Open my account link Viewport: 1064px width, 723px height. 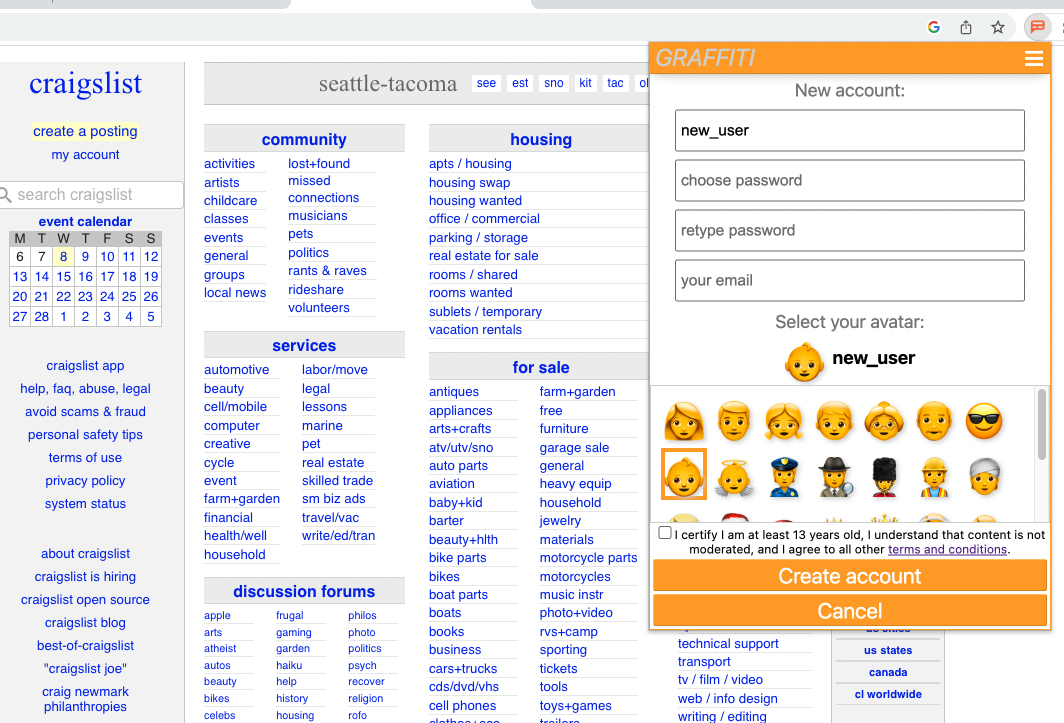(86, 155)
